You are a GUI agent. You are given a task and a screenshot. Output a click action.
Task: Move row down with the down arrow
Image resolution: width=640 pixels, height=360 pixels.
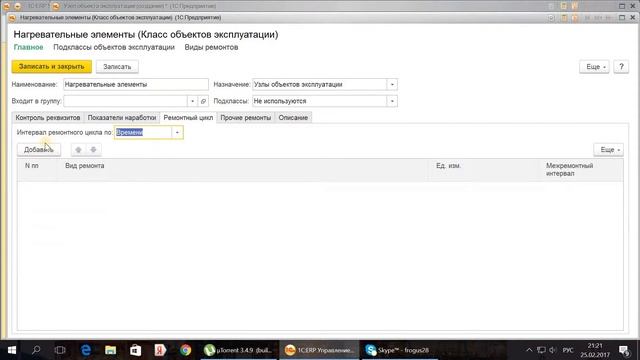tap(93, 150)
